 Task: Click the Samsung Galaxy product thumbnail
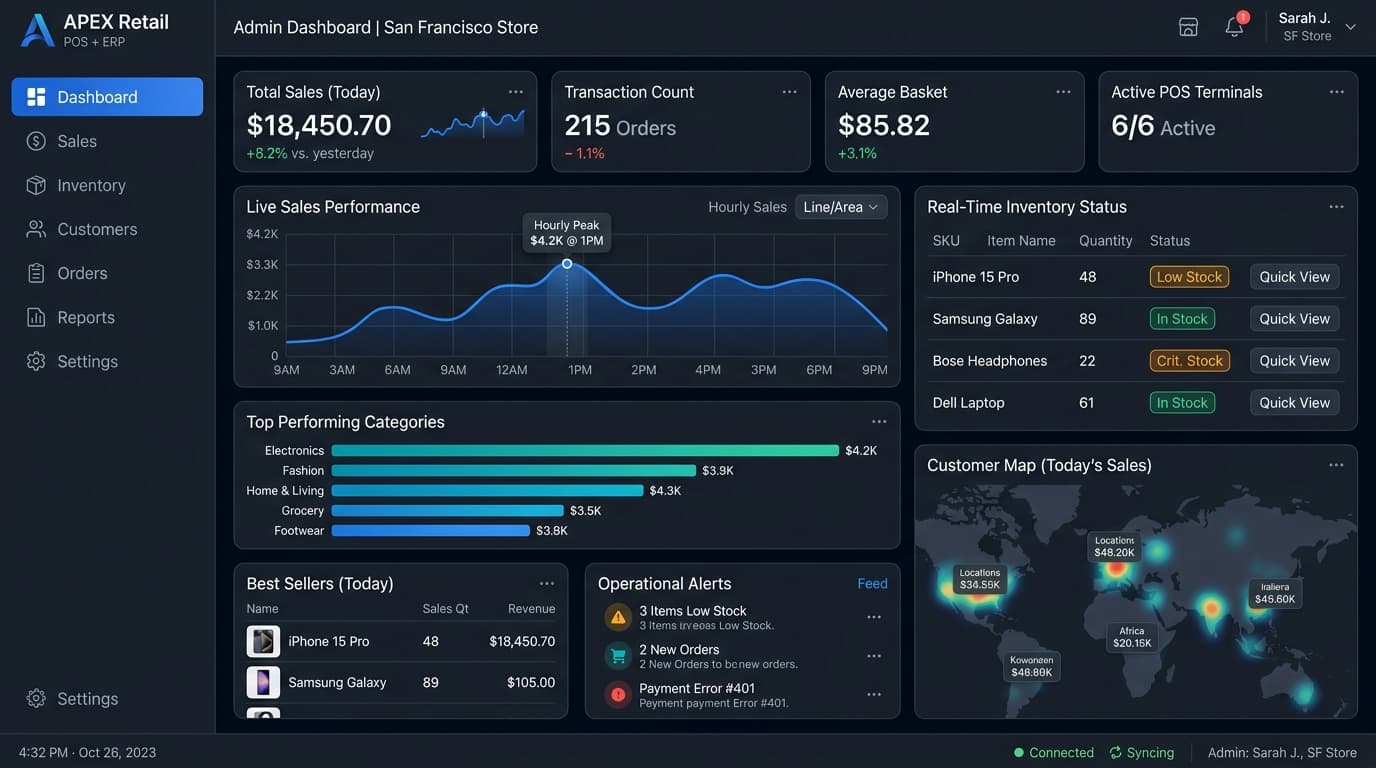point(263,682)
